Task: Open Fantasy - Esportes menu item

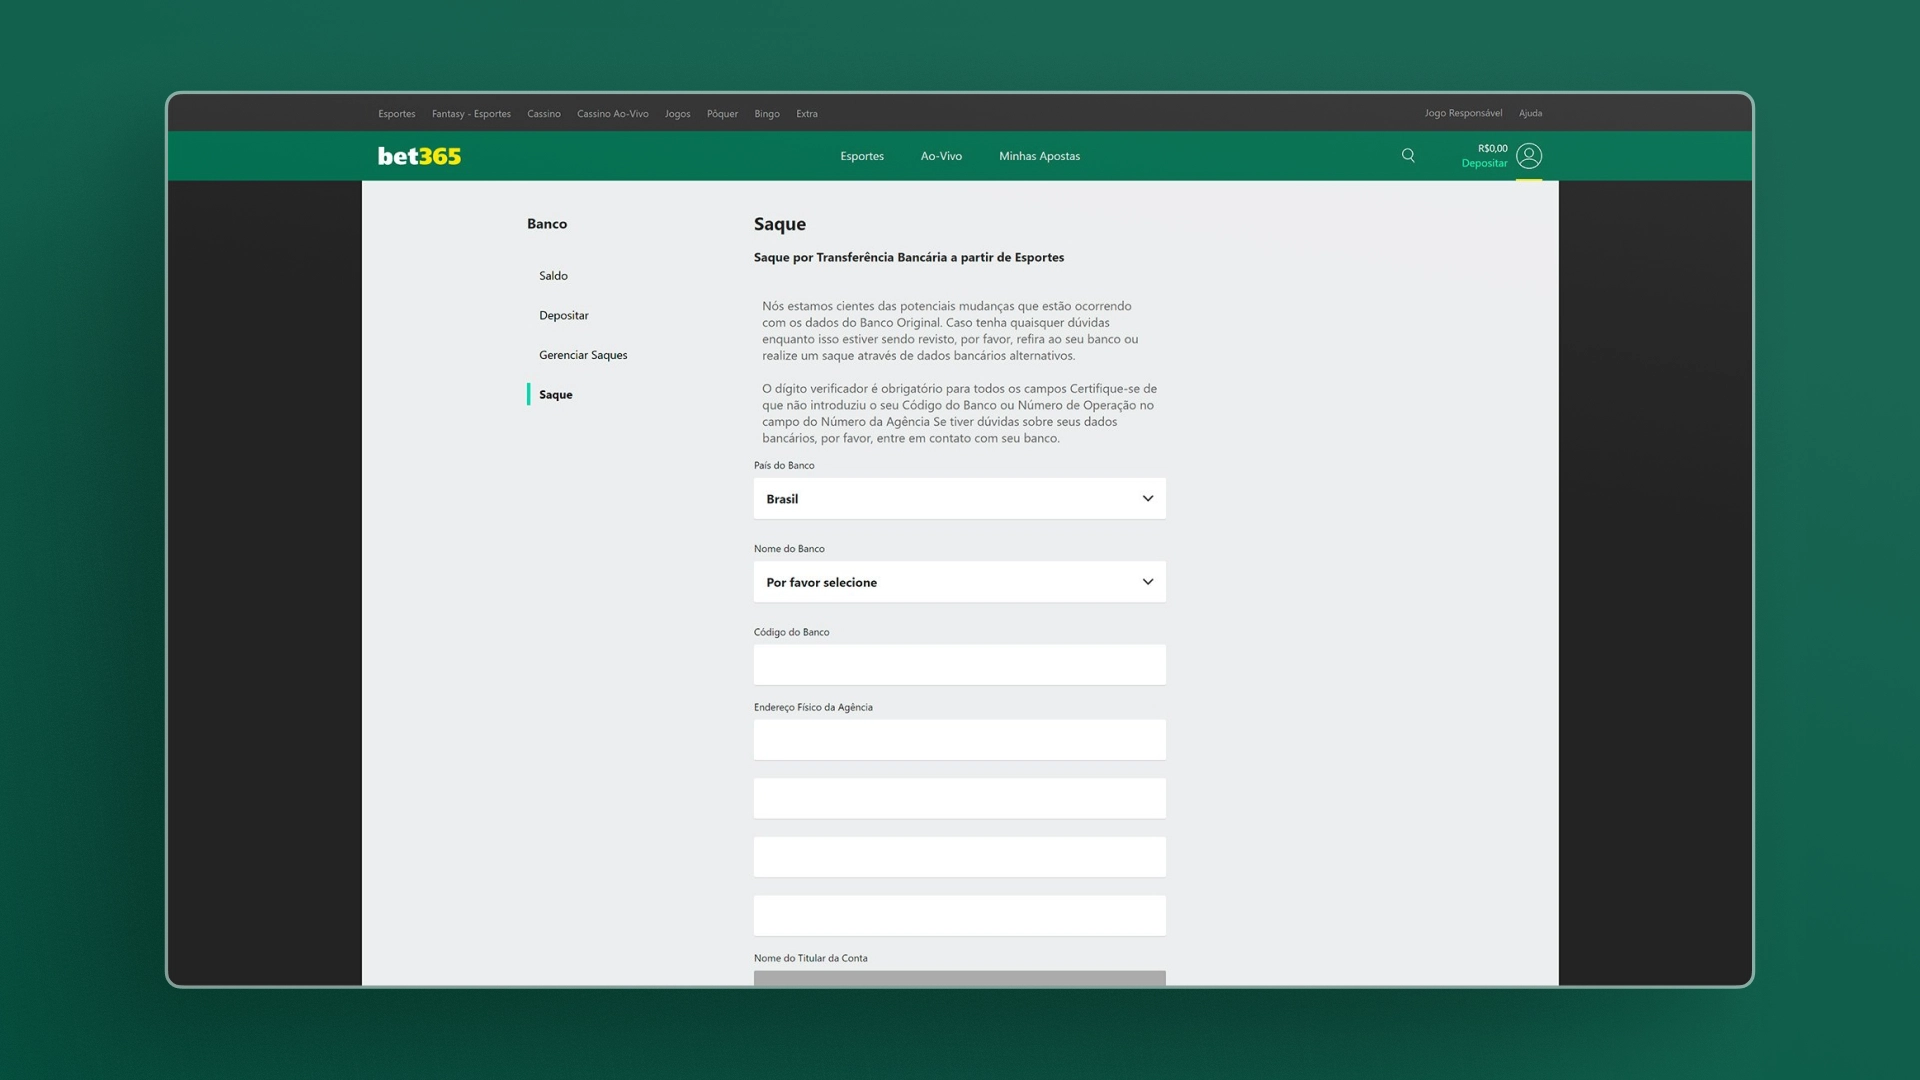Action: pyautogui.click(x=471, y=113)
